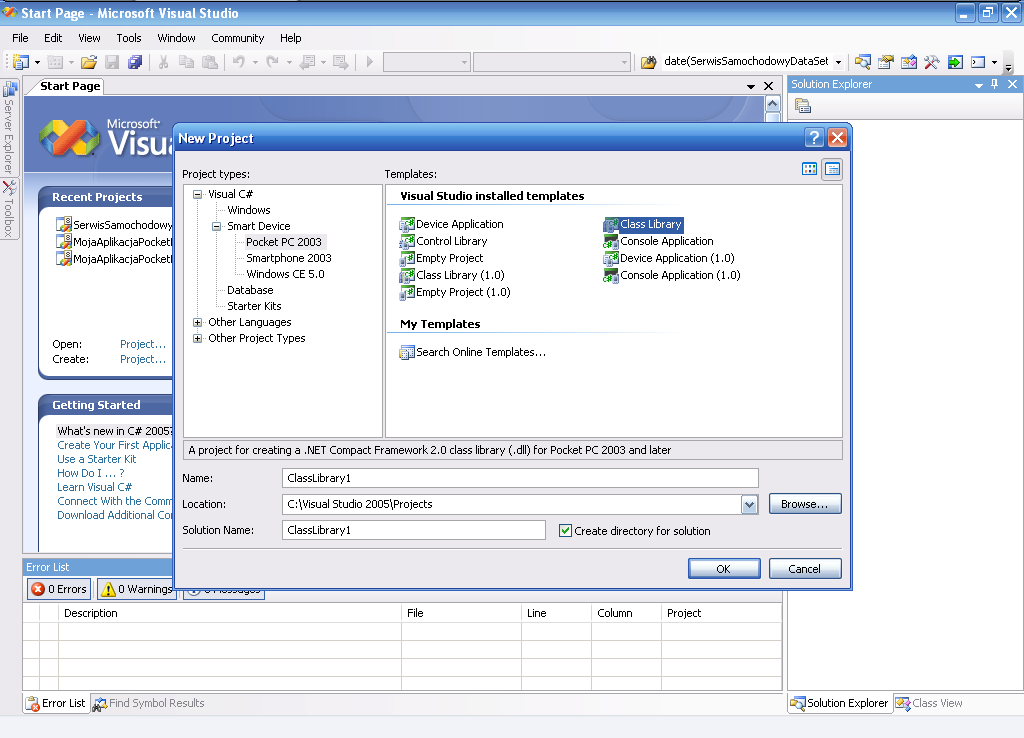Image resolution: width=1024 pixels, height=738 pixels.
Task: Select the Console Application template
Action: coord(658,241)
